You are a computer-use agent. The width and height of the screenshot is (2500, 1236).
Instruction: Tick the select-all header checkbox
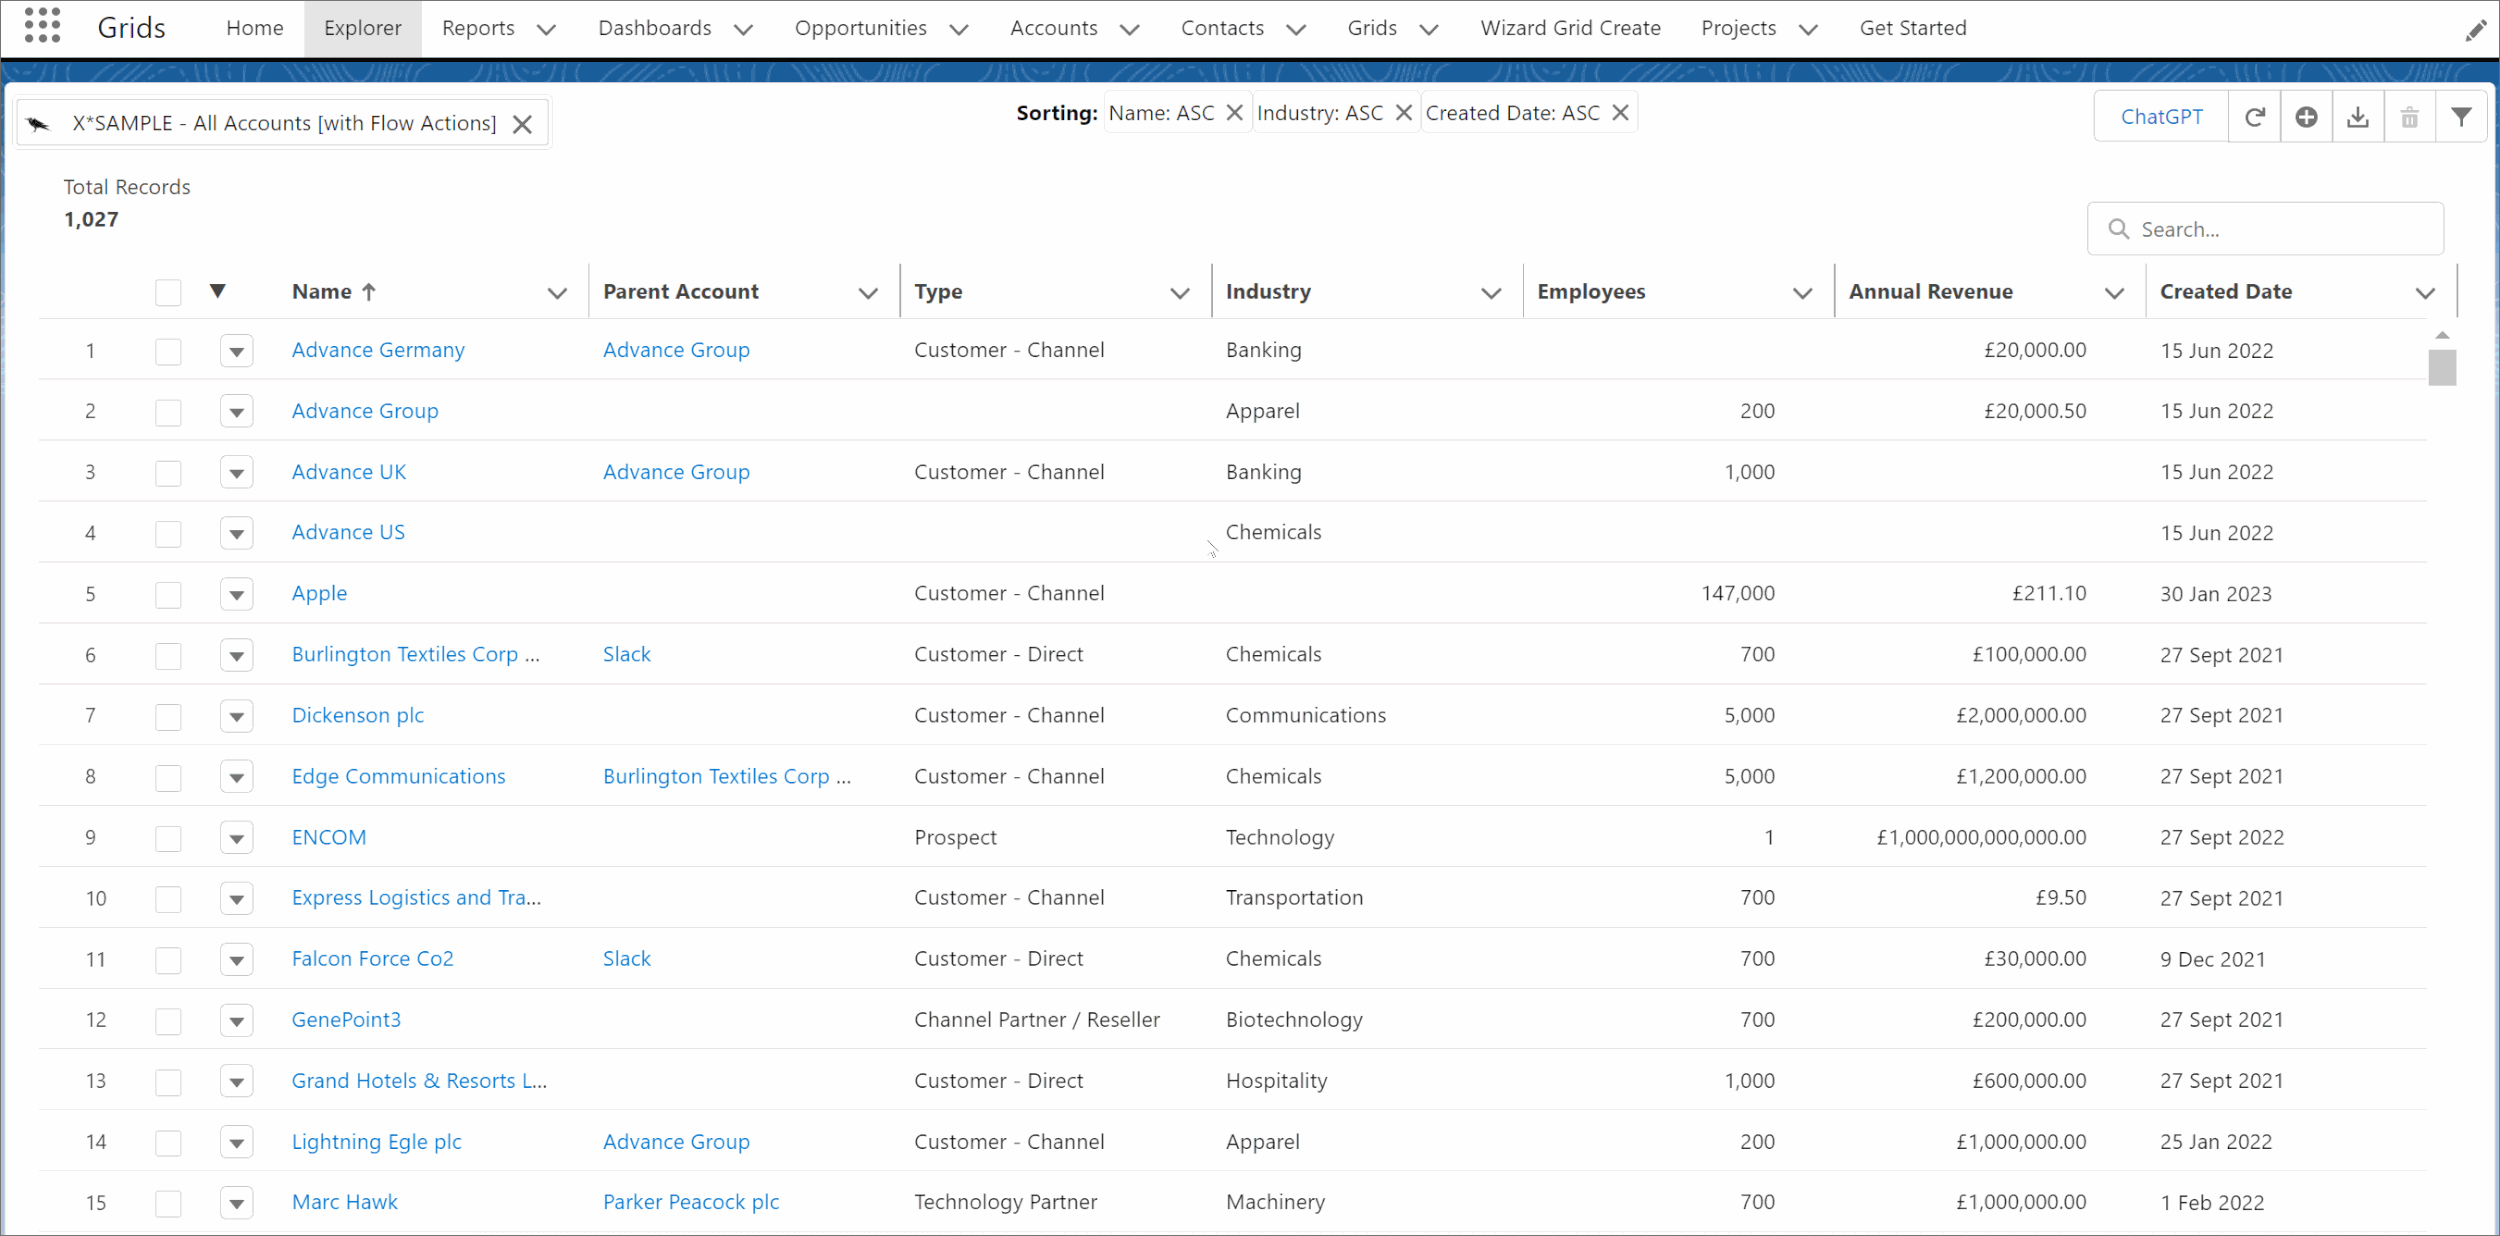[x=168, y=292]
